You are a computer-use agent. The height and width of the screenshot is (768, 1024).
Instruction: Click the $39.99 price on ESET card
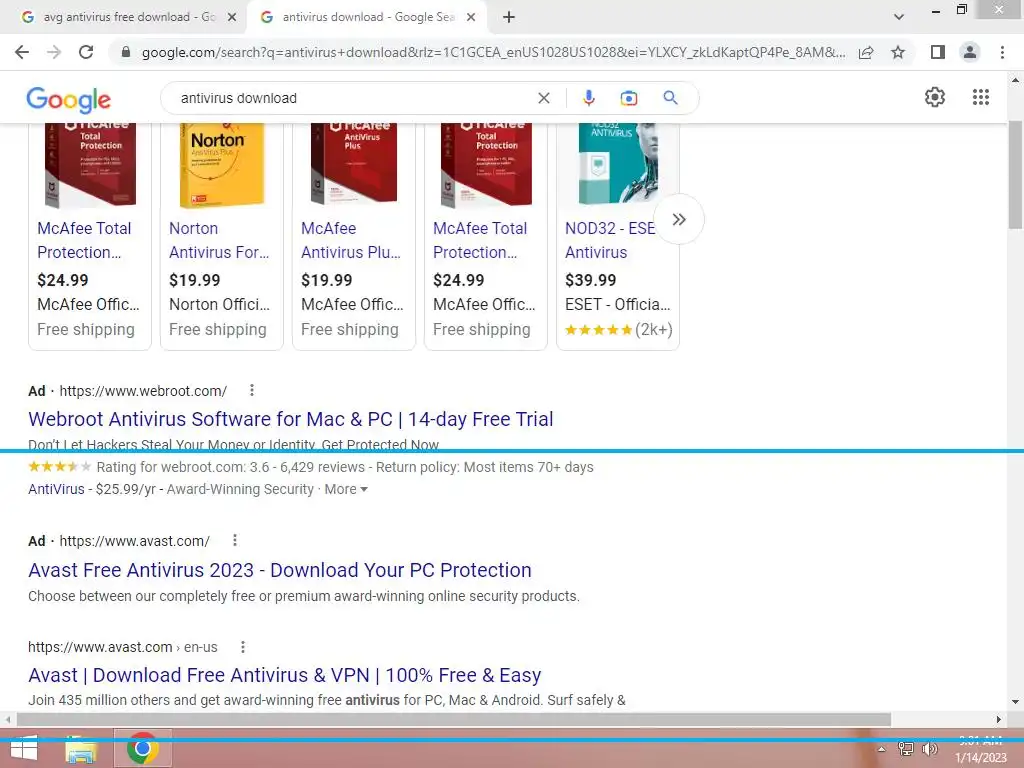pos(590,280)
